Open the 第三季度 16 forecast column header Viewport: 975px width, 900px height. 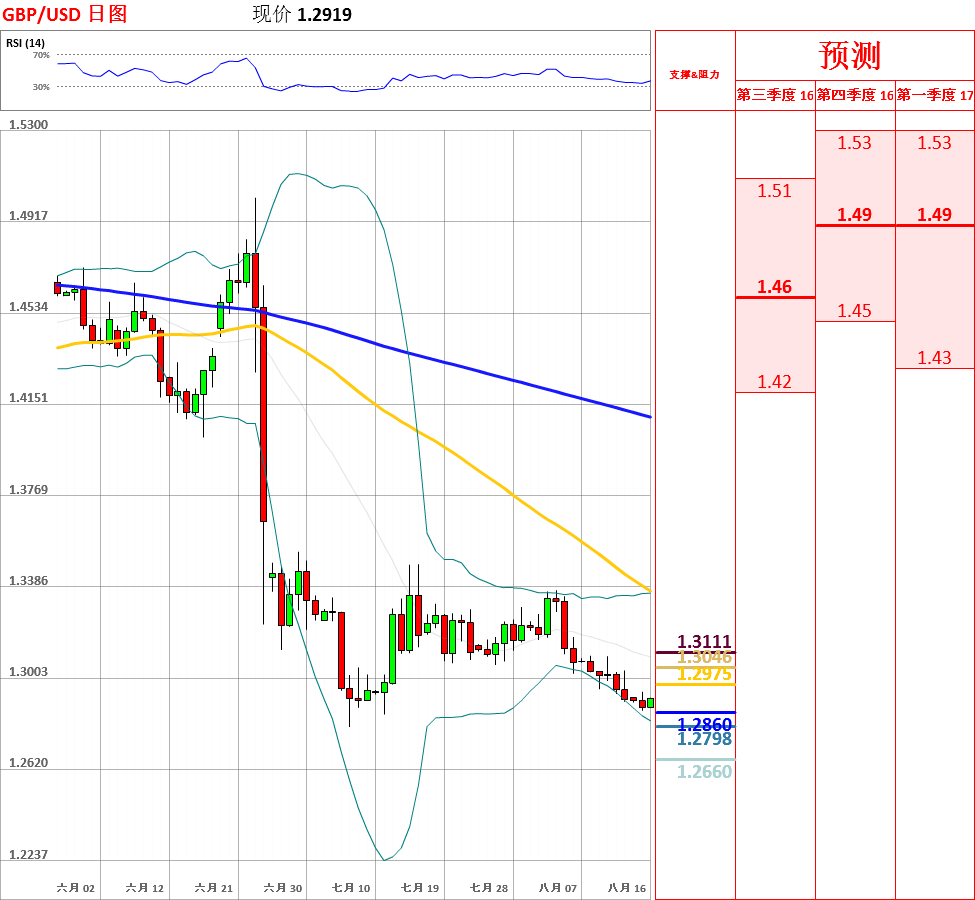tap(775, 95)
